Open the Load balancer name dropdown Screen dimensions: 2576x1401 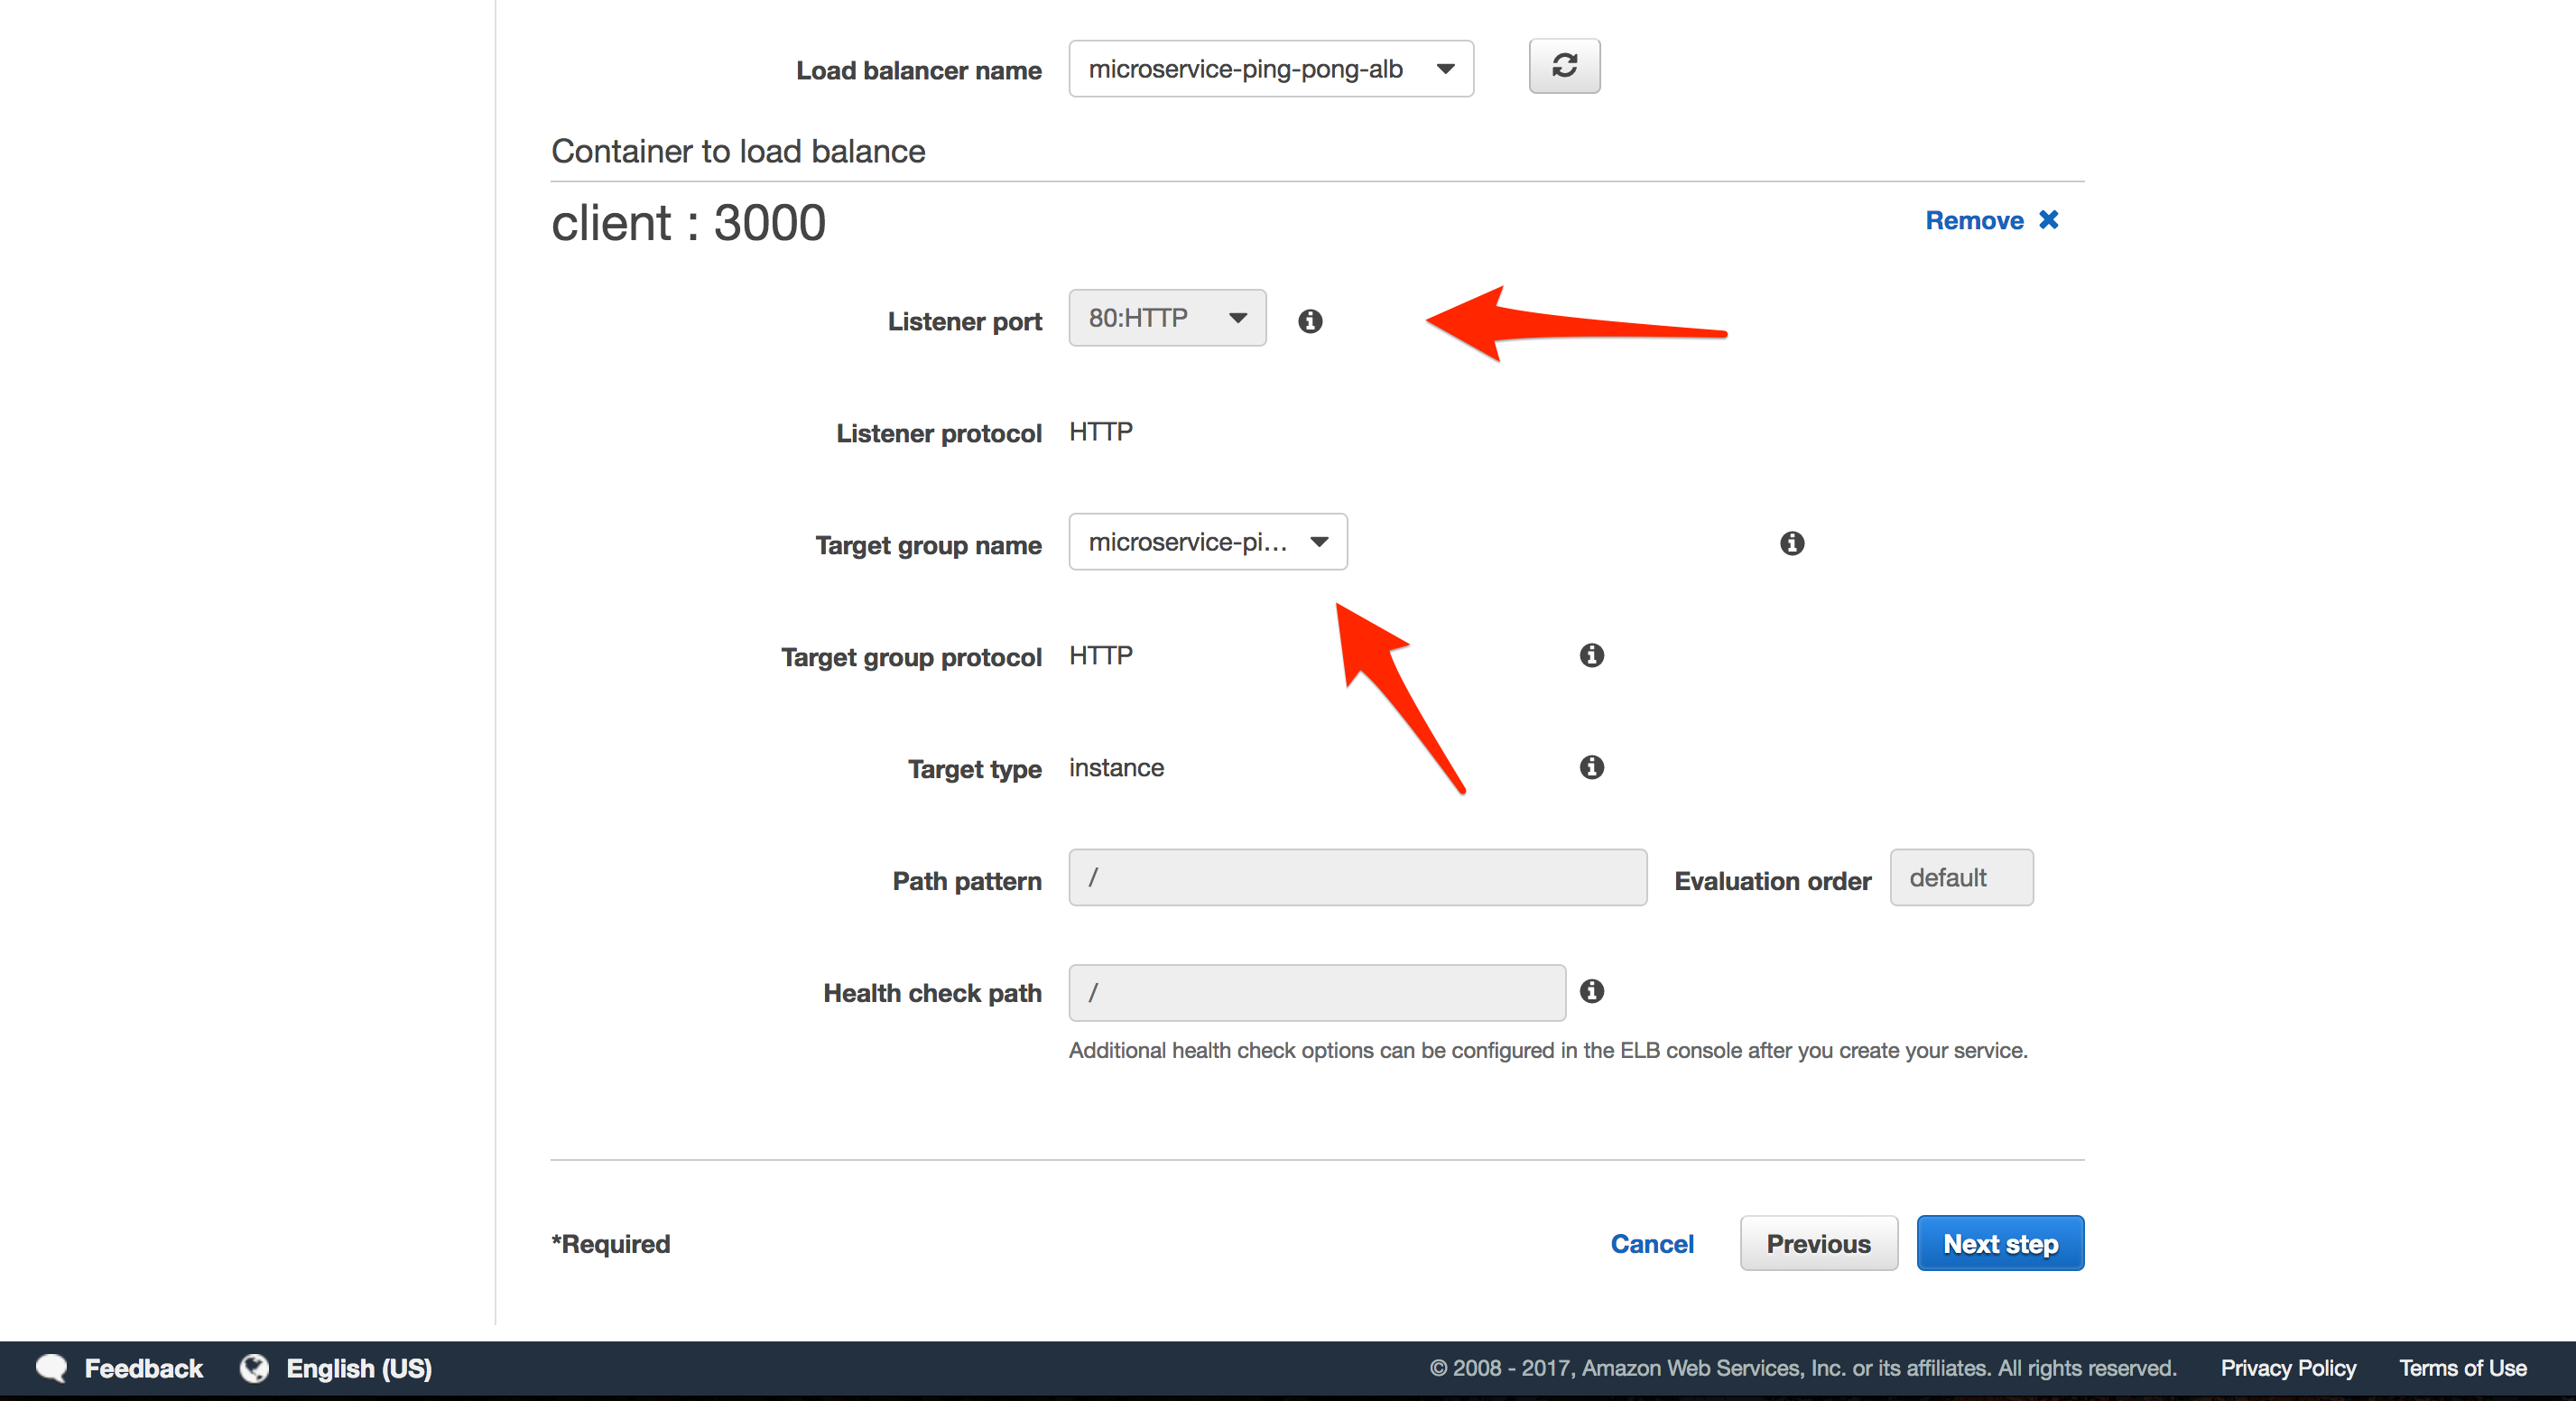click(1270, 68)
